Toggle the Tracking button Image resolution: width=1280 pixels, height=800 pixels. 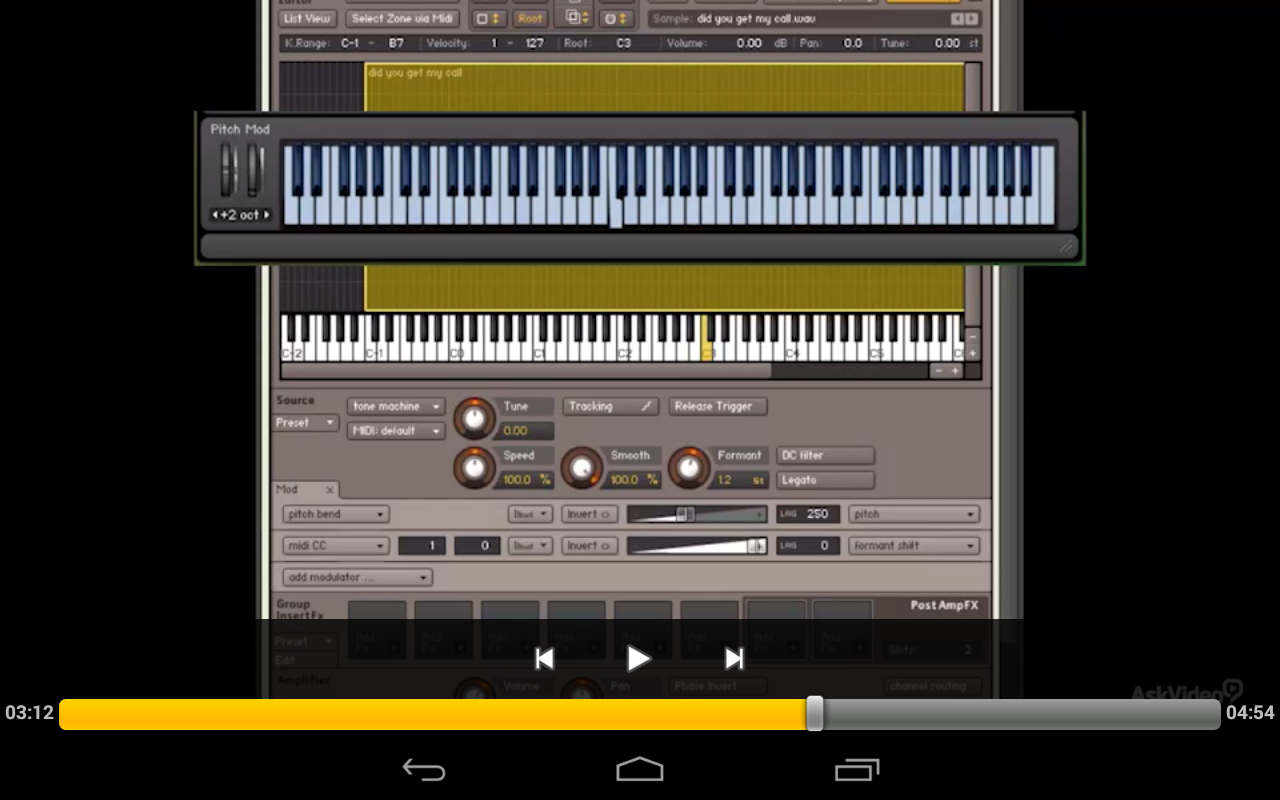click(x=610, y=407)
